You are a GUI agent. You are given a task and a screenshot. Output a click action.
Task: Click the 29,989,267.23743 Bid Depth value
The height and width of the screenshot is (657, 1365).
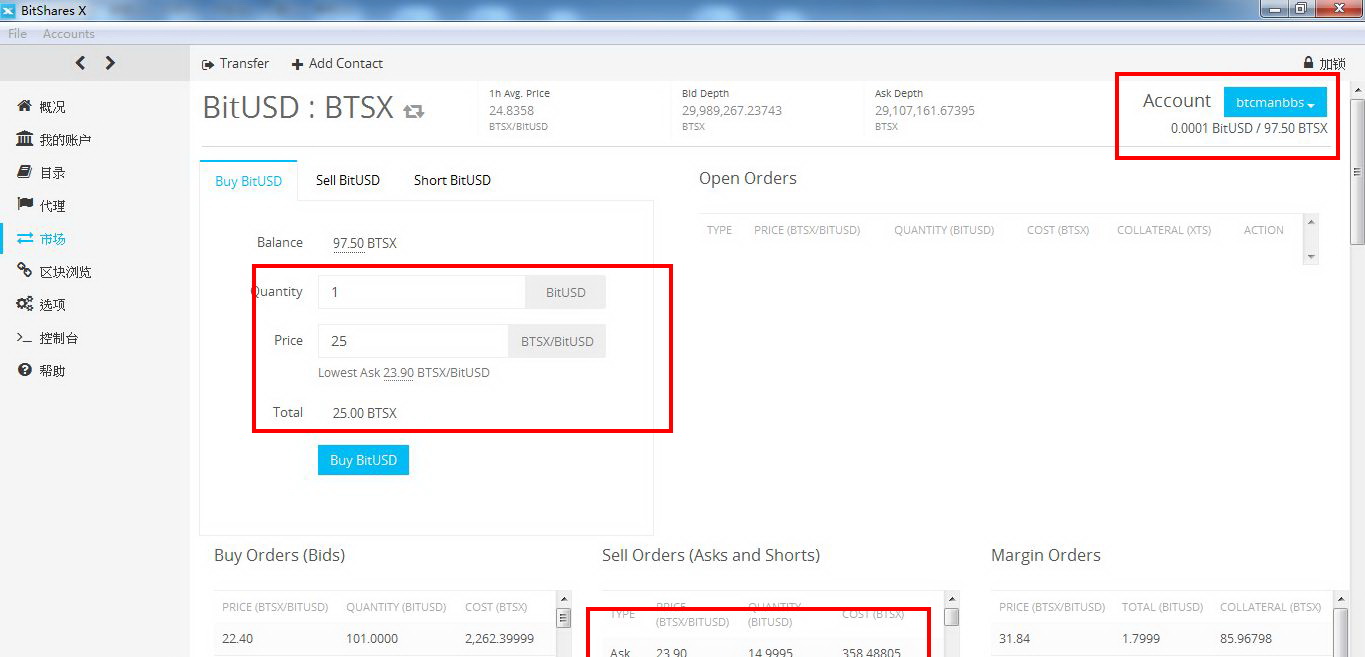coord(732,111)
